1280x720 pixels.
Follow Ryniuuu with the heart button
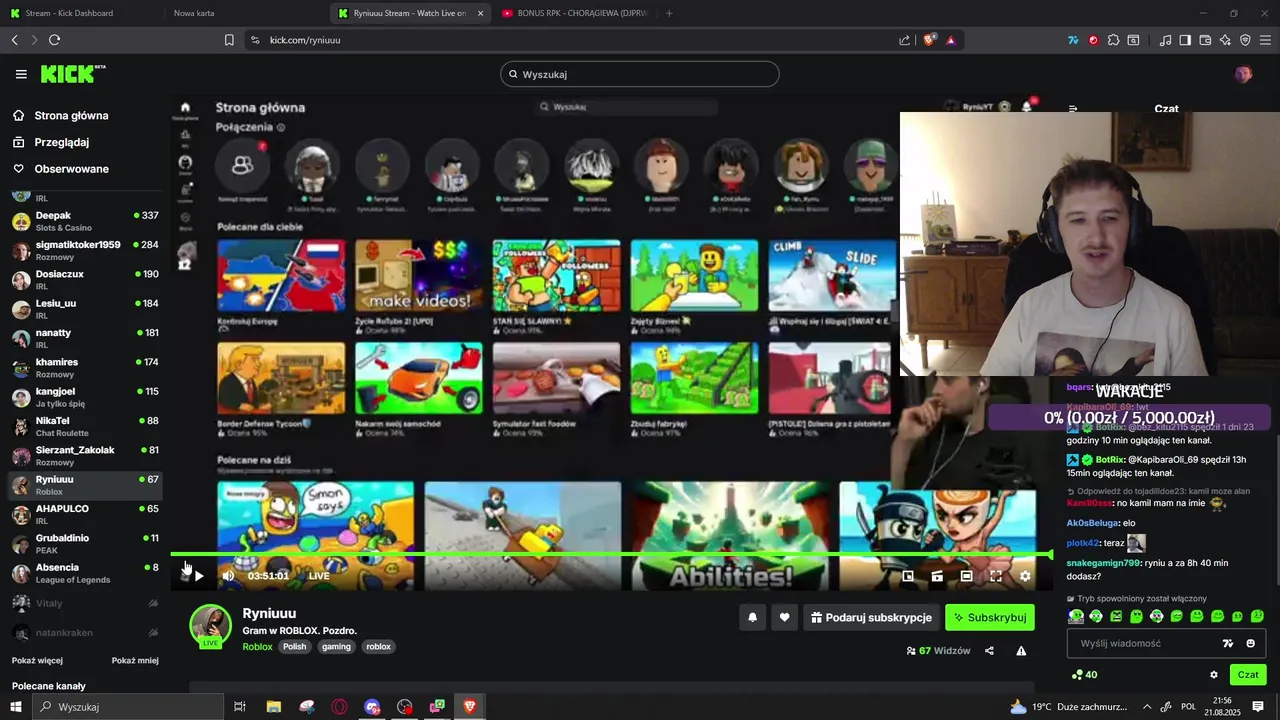point(784,618)
